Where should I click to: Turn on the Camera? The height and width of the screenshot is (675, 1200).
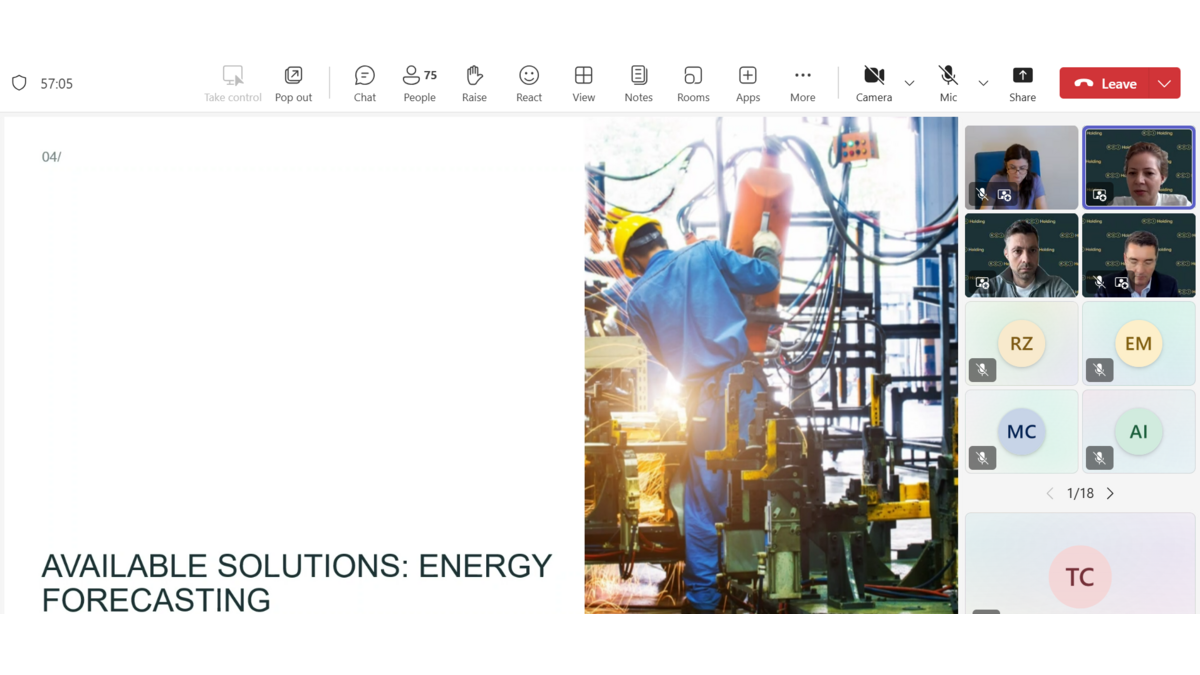tap(874, 83)
